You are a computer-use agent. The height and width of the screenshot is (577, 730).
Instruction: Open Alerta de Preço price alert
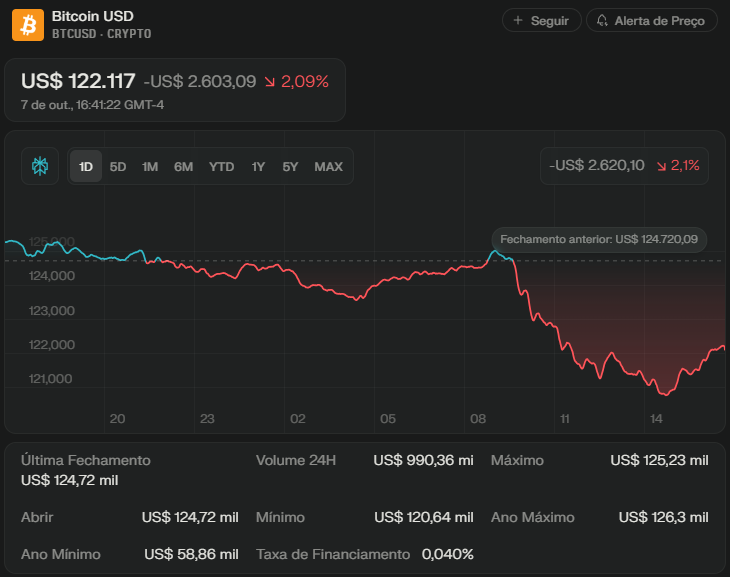(x=651, y=20)
